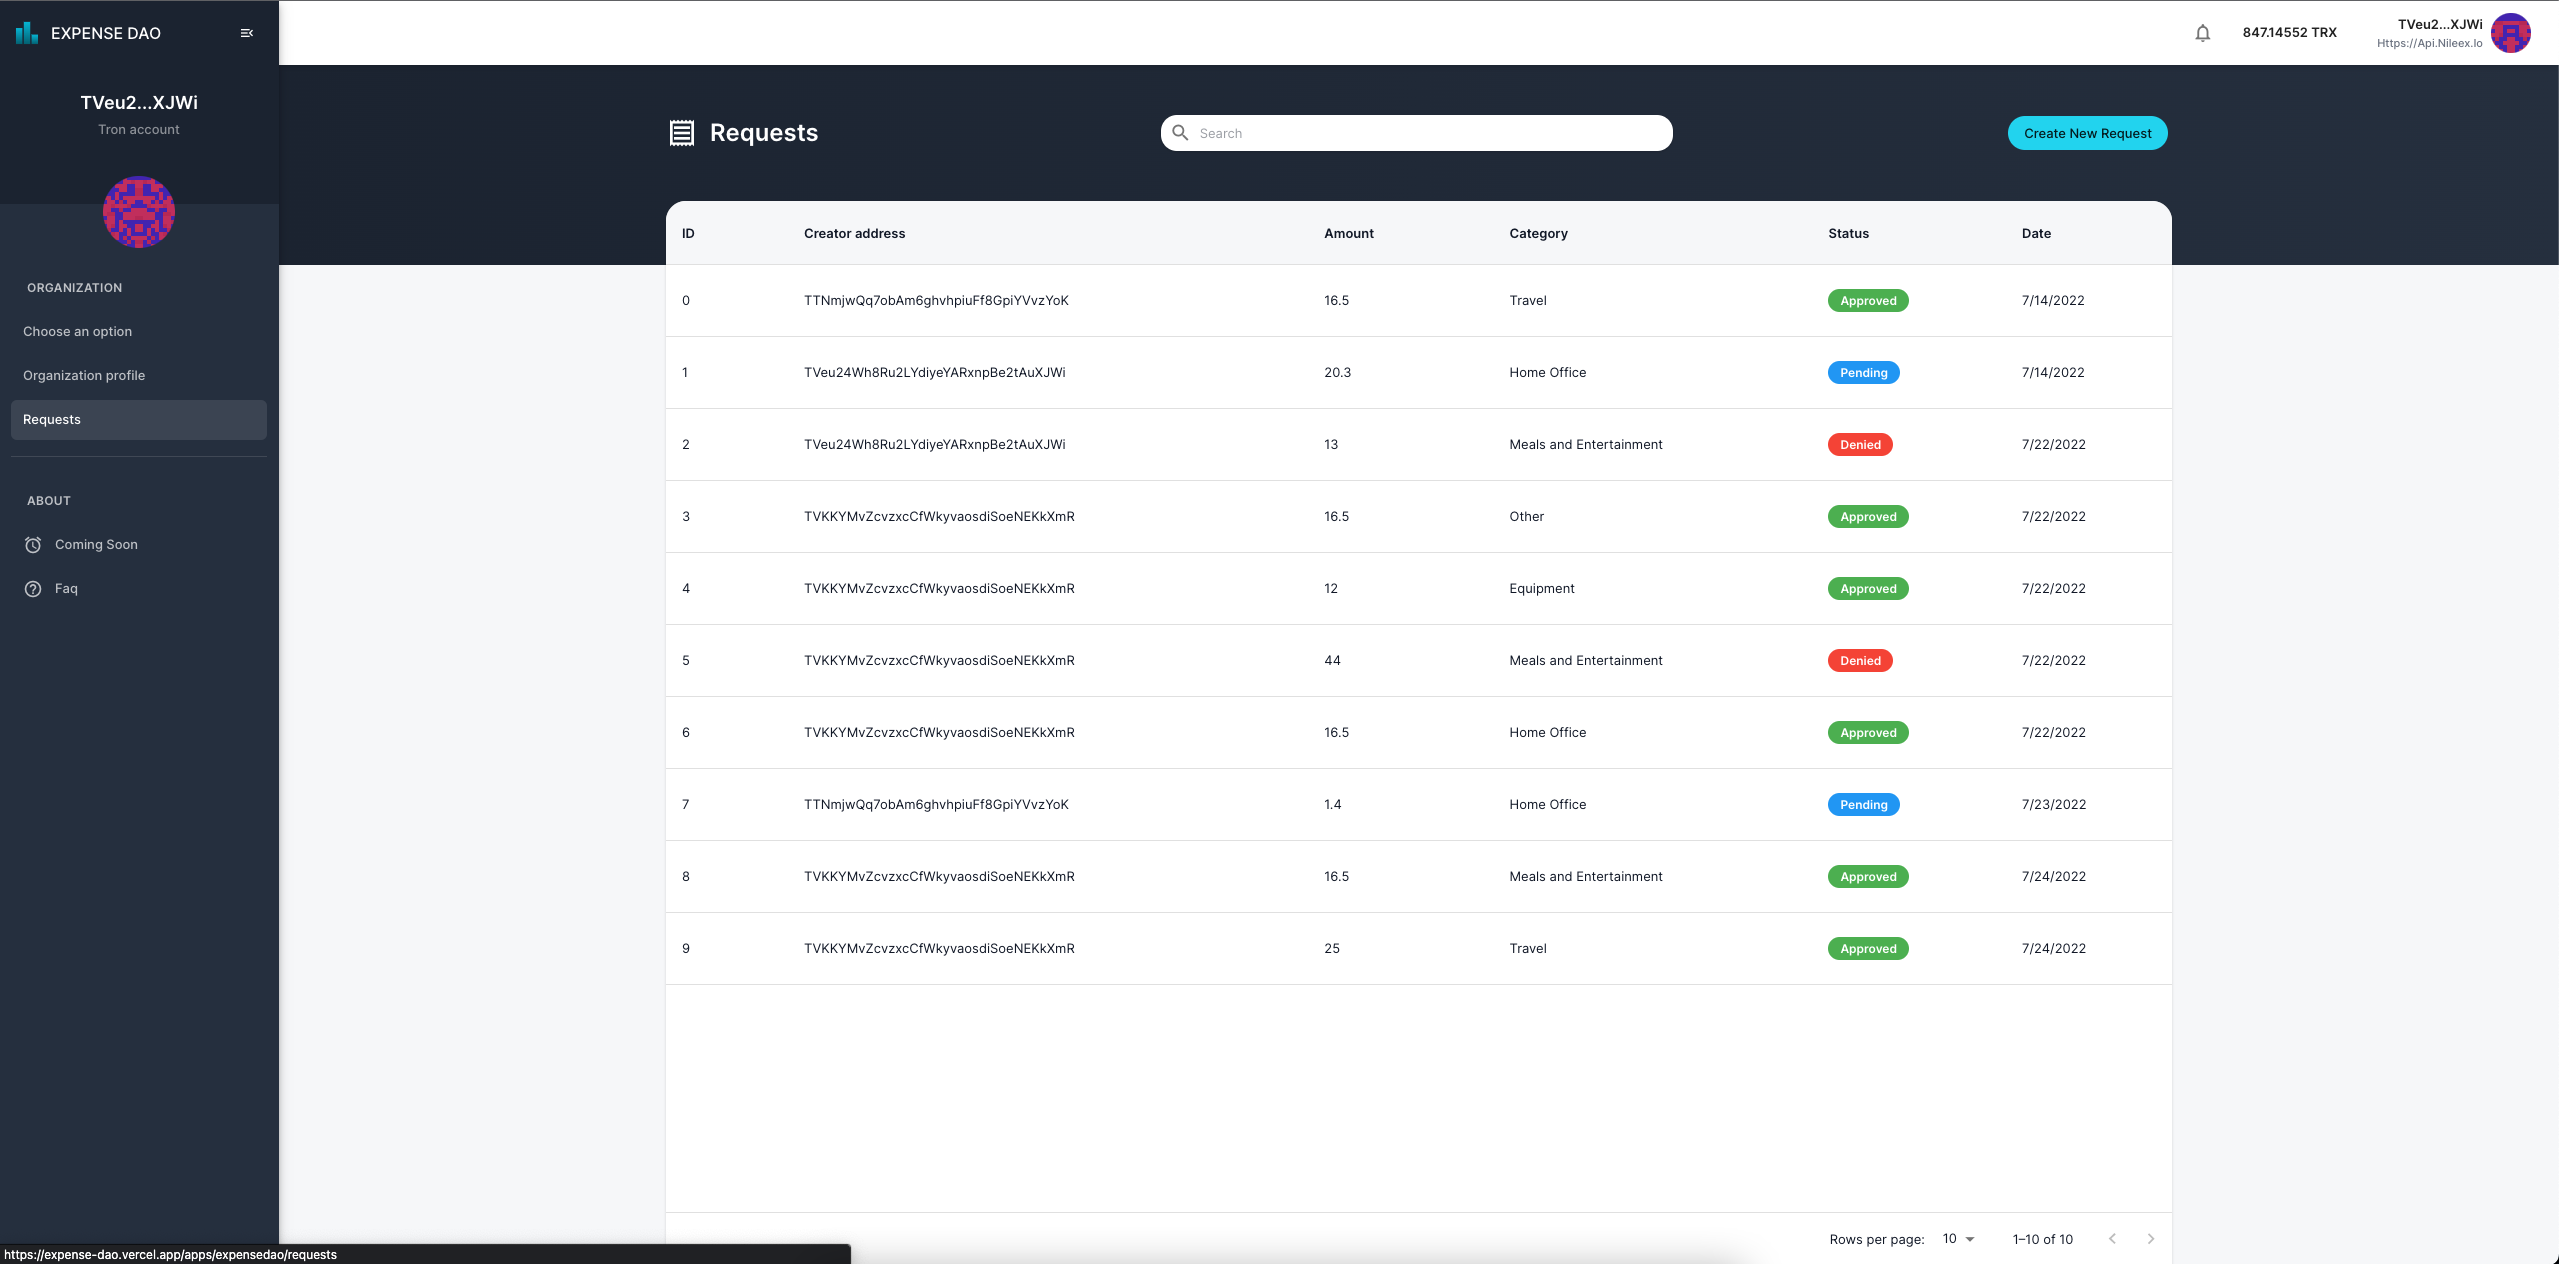Open Rows per page dropdown
Viewport: 2559px width, 1264px height.
[x=1958, y=1239]
